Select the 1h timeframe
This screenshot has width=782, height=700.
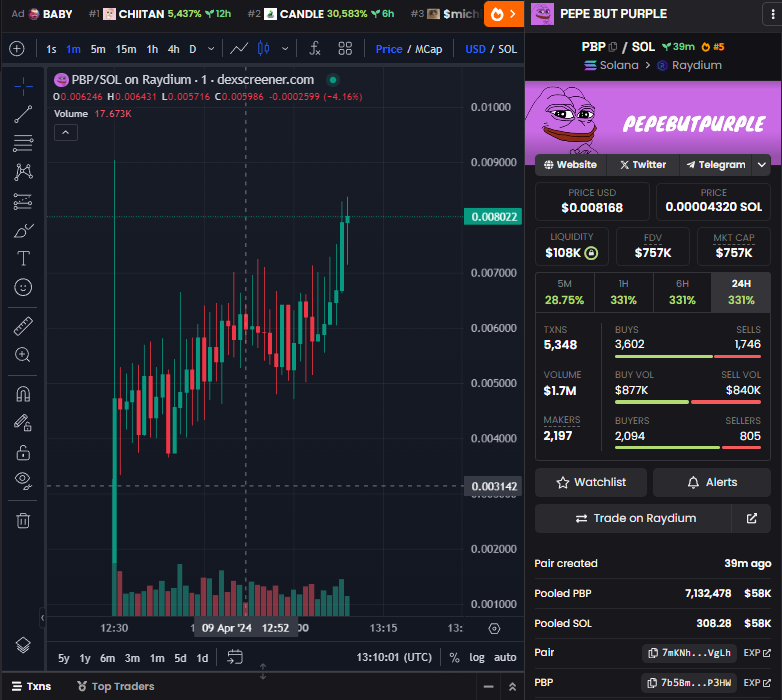click(x=152, y=49)
